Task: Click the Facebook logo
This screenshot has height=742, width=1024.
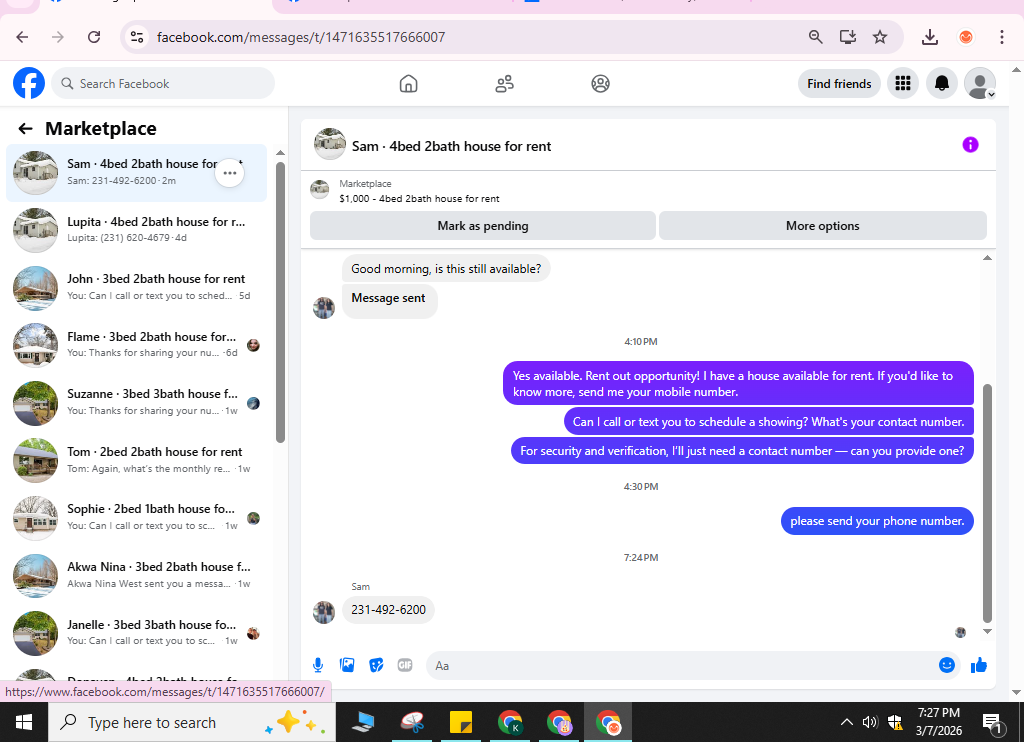Action: coord(29,84)
